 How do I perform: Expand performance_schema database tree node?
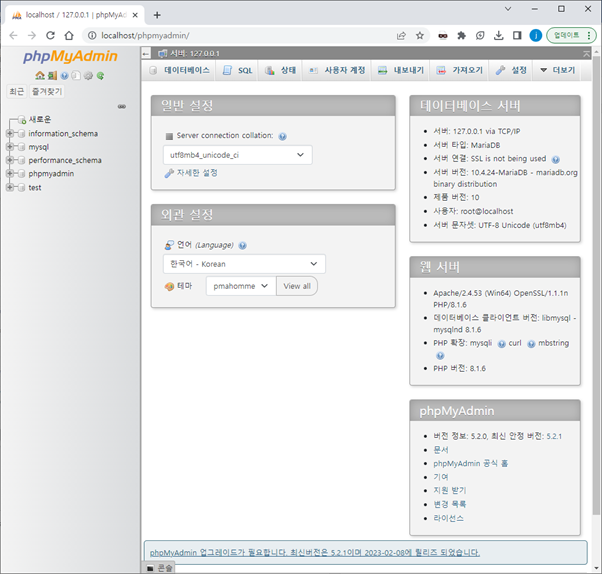(10, 160)
